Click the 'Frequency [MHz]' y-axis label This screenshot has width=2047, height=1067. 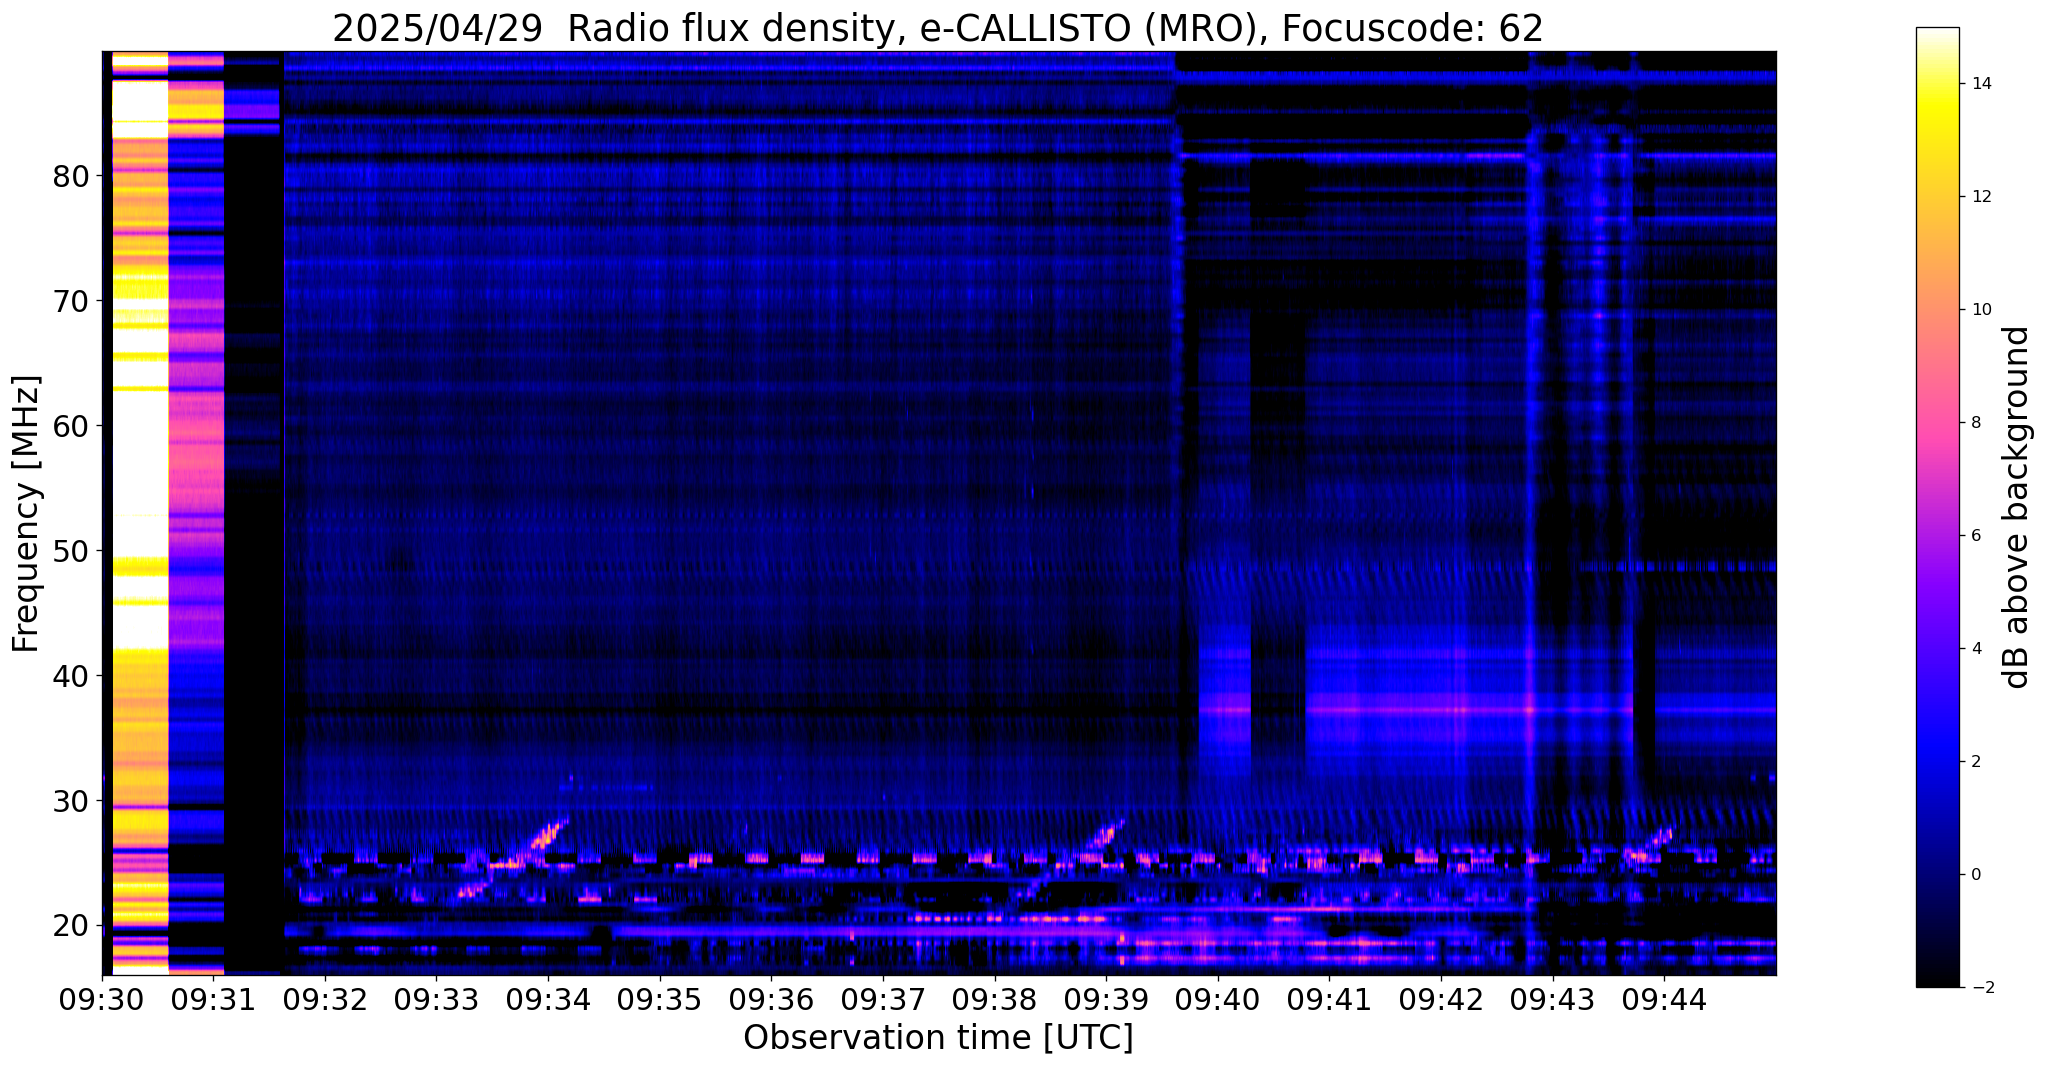pyautogui.click(x=27, y=514)
